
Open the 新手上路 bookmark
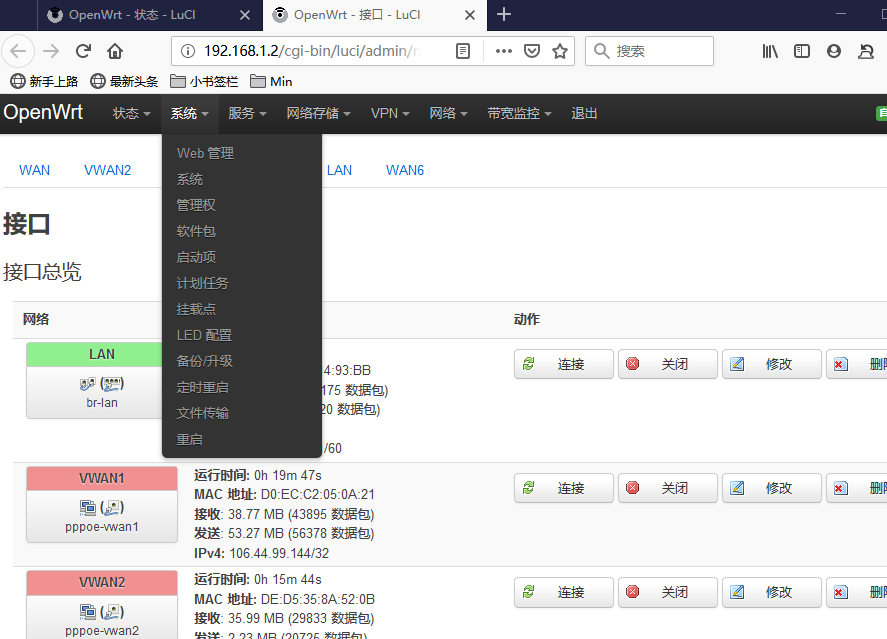(x=44, y=81)
